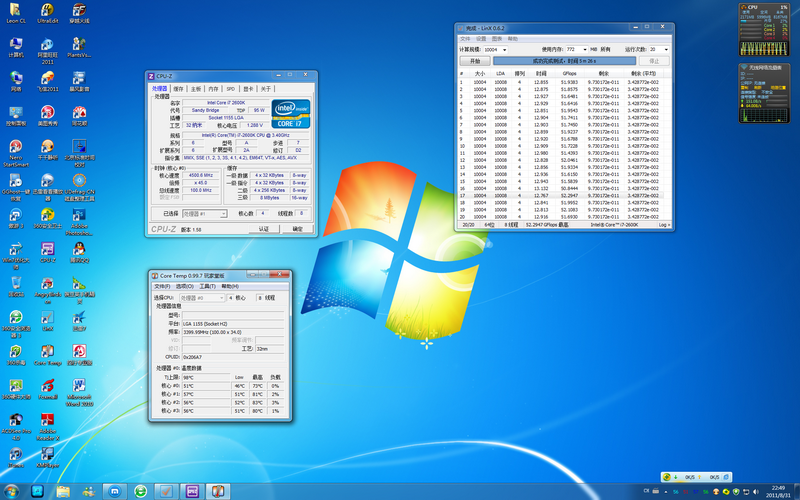Open the Nero StartSmart shortcut
The image size is (800, 500).
click(16, 154)
